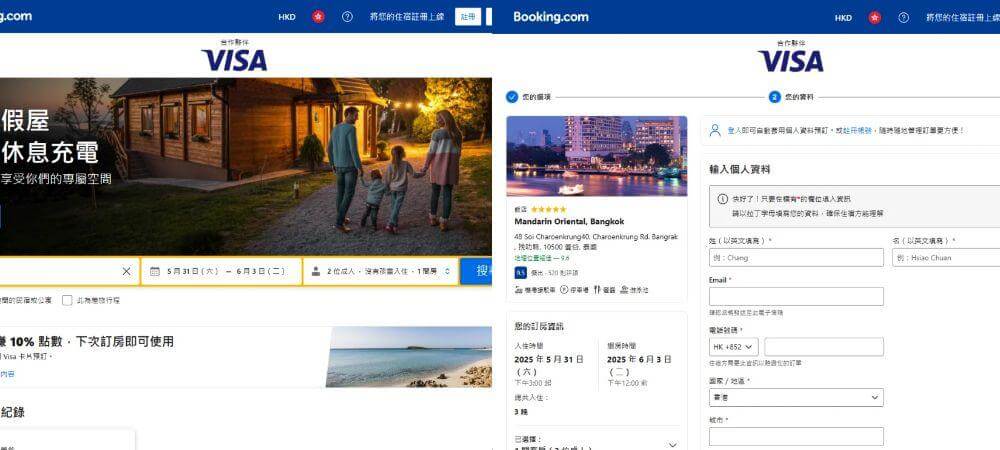Click the 註冊 register button on left page
Screen dimensions: 1000x450
point(468,17)
